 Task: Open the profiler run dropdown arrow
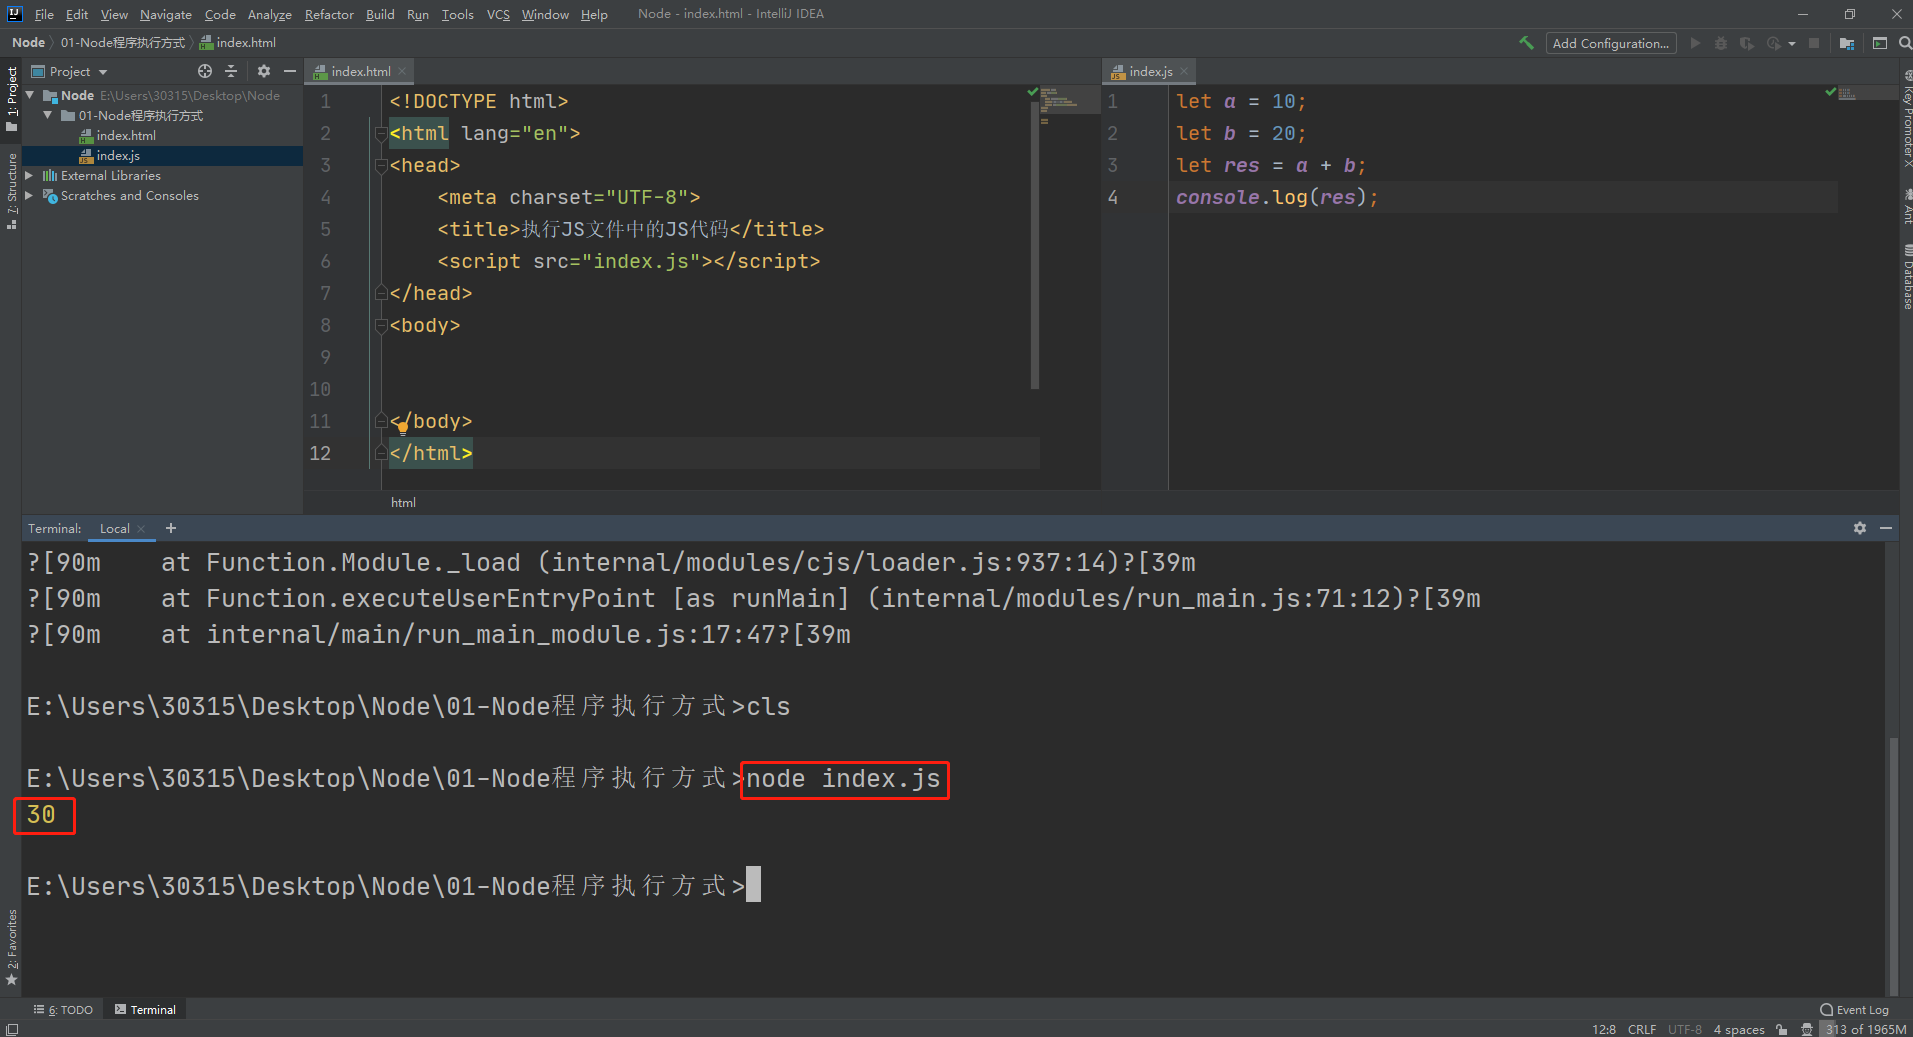click(1791, 44)
